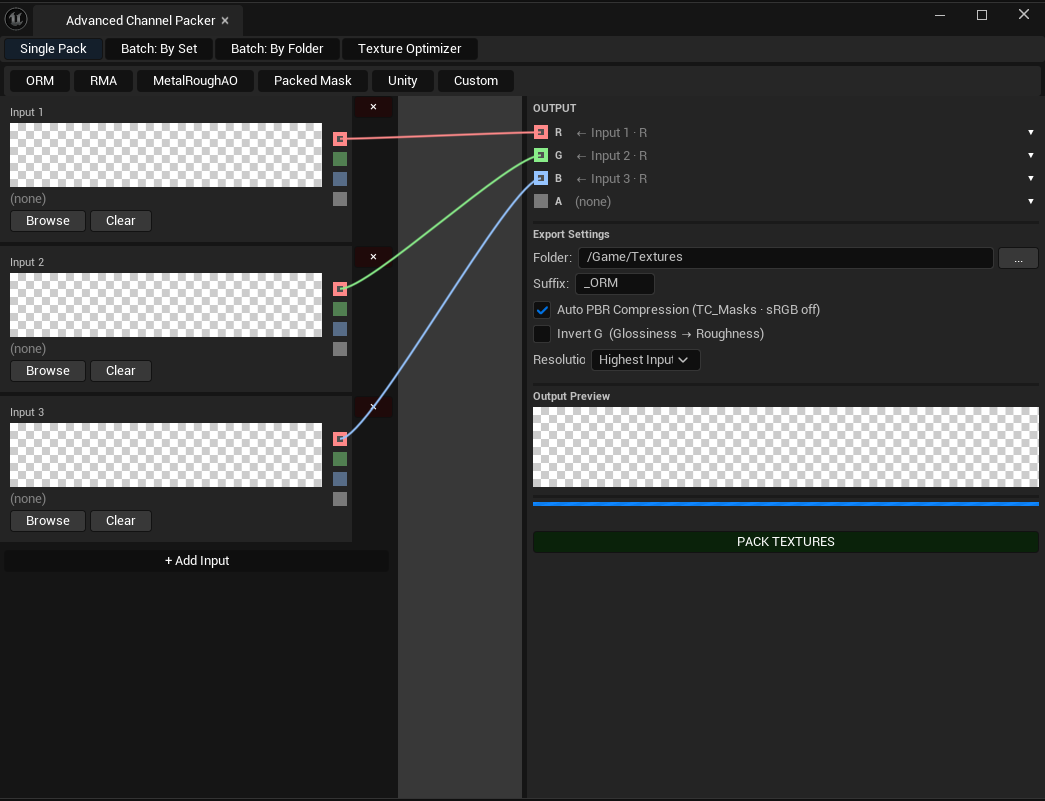Select the Advanced Channel Packer window tab
Viewport: 1045px width, 801px height.
tap(140, 21)
